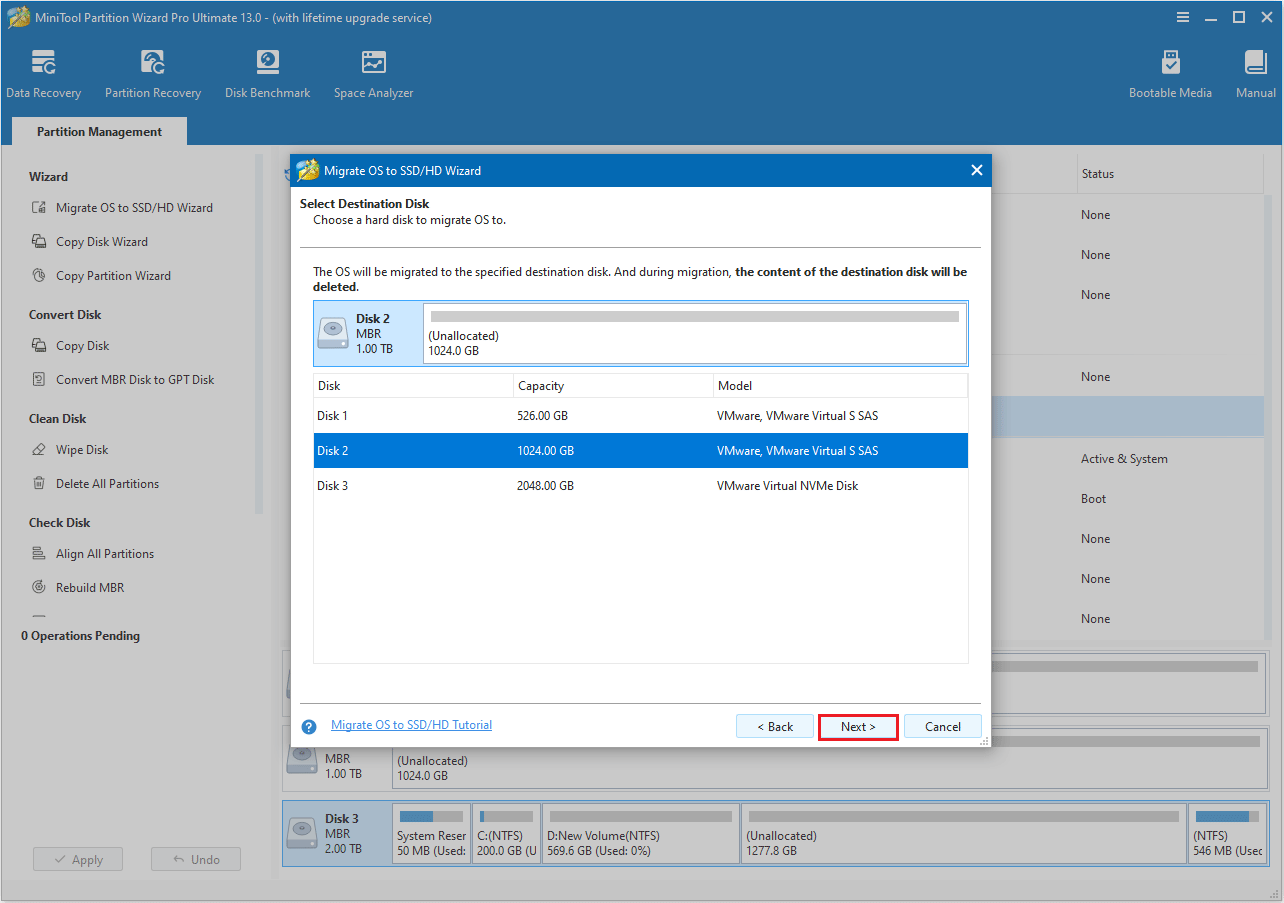Open the Manual
The width and height of the screenshot is (1284, 903).
click(1255, 72)
